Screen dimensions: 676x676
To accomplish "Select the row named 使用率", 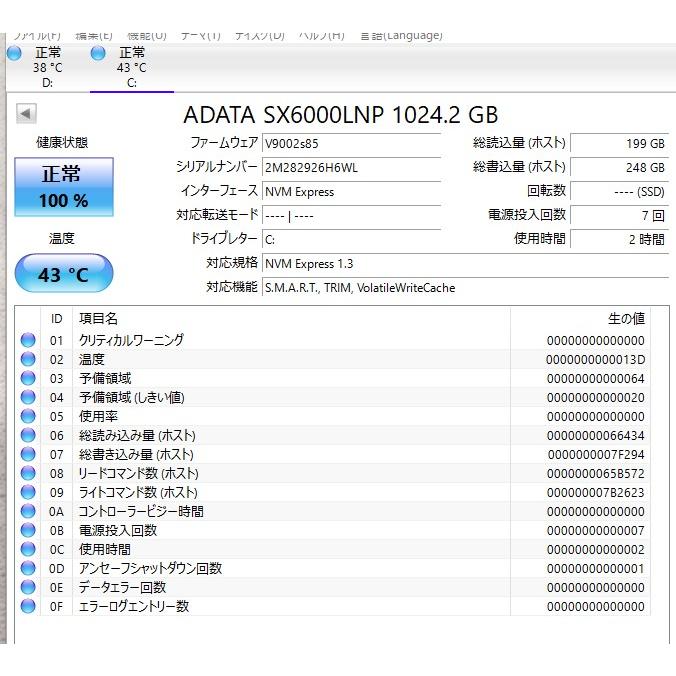I will point(332,416).
